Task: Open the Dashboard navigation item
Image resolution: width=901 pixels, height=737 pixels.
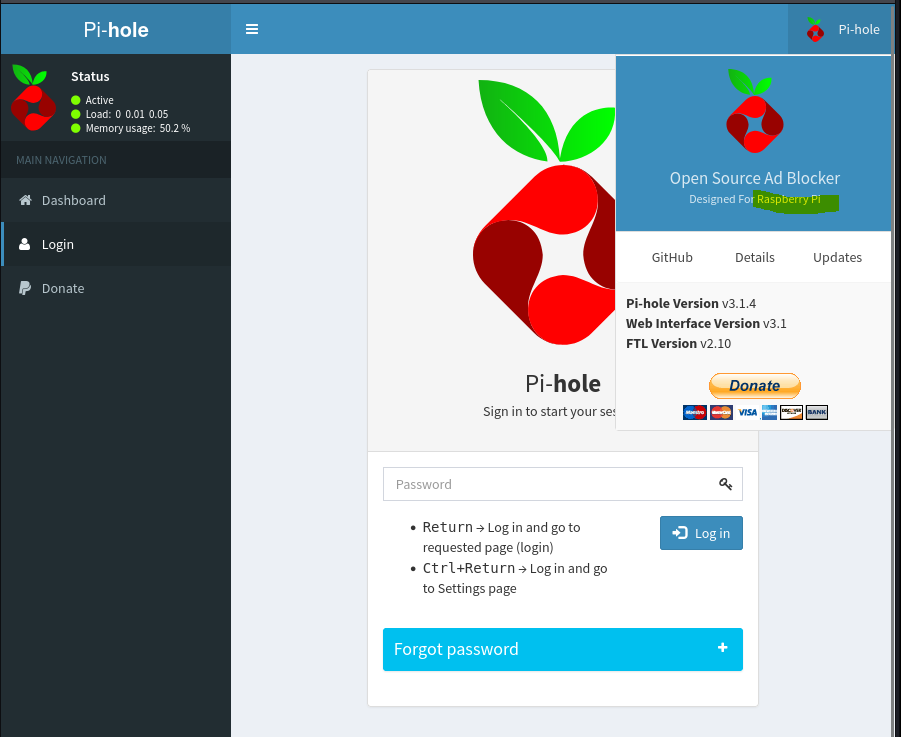Action: point(115,200)
